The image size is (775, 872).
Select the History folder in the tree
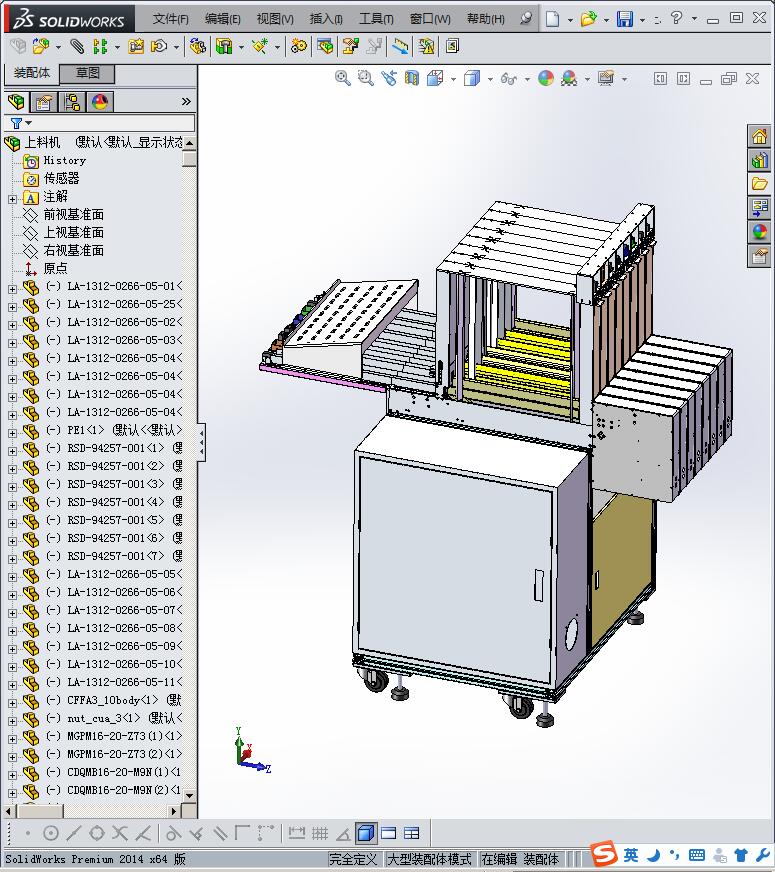tap(64, 161)
